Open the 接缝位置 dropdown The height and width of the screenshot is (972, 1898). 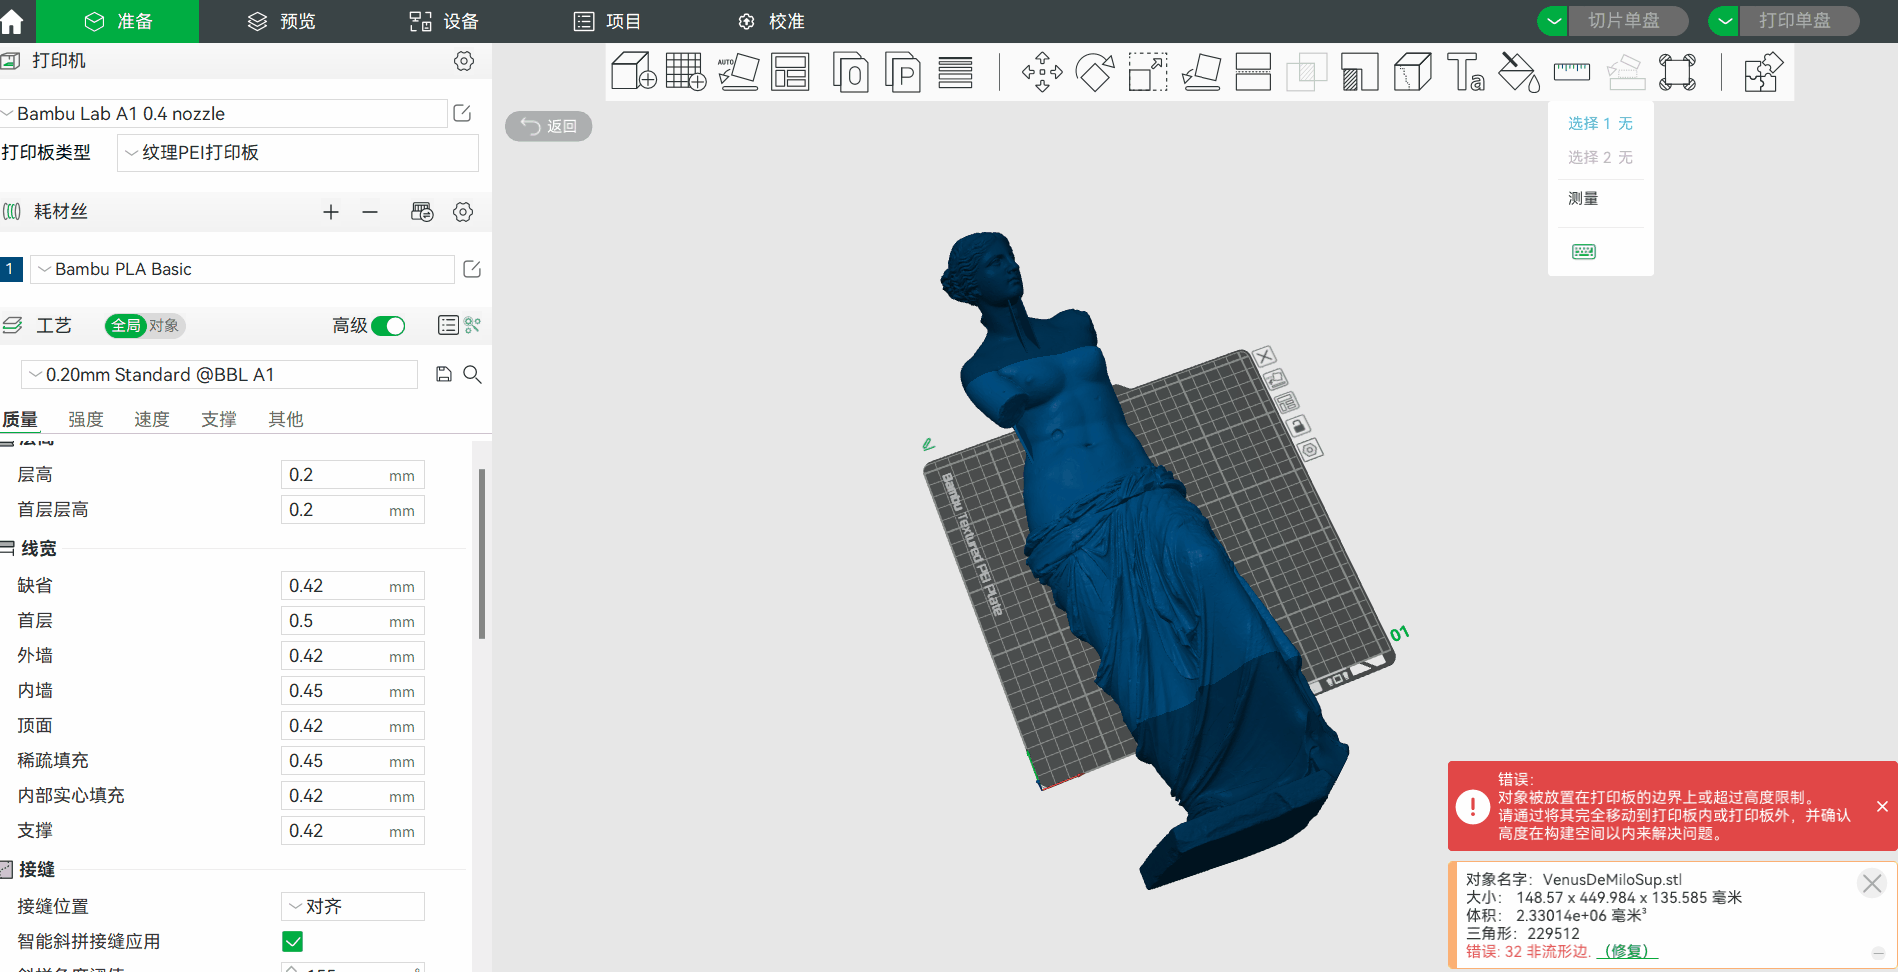tap(353, 906)
